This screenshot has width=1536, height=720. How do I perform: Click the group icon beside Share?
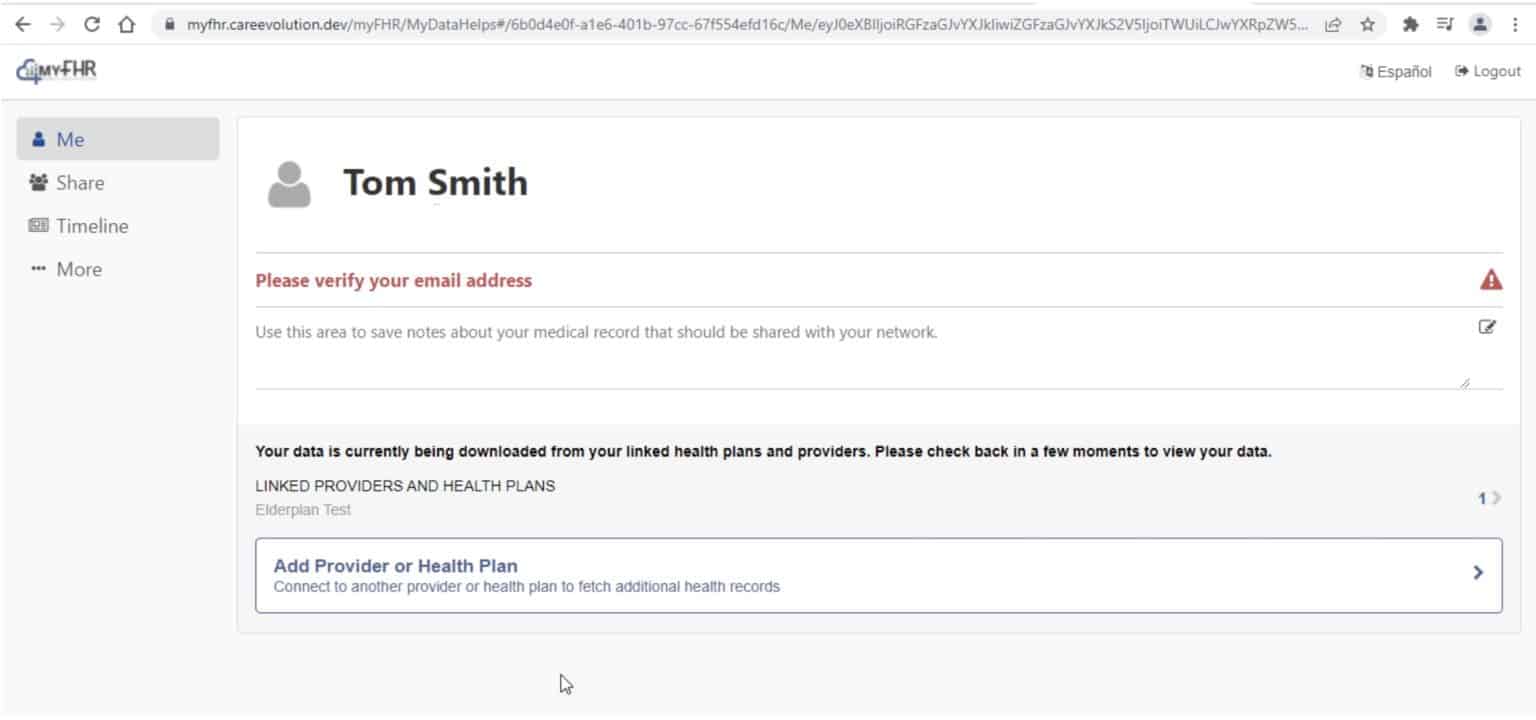[x=38, y=182]
